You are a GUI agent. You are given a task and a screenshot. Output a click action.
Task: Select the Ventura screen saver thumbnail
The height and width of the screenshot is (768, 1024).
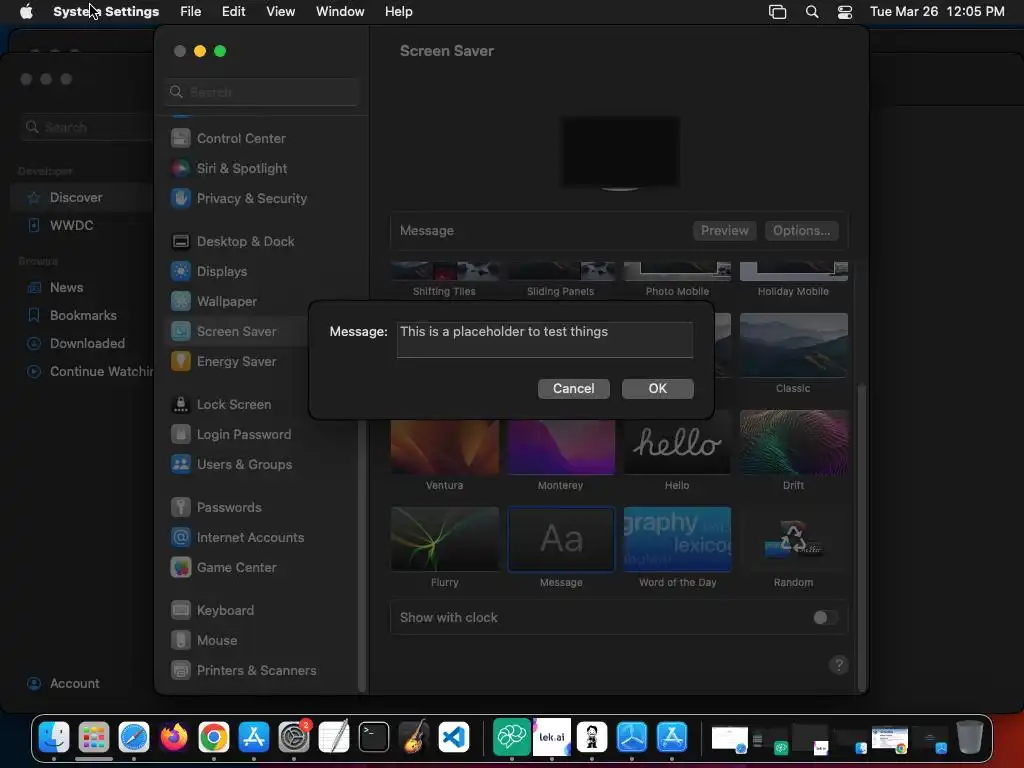445,447
